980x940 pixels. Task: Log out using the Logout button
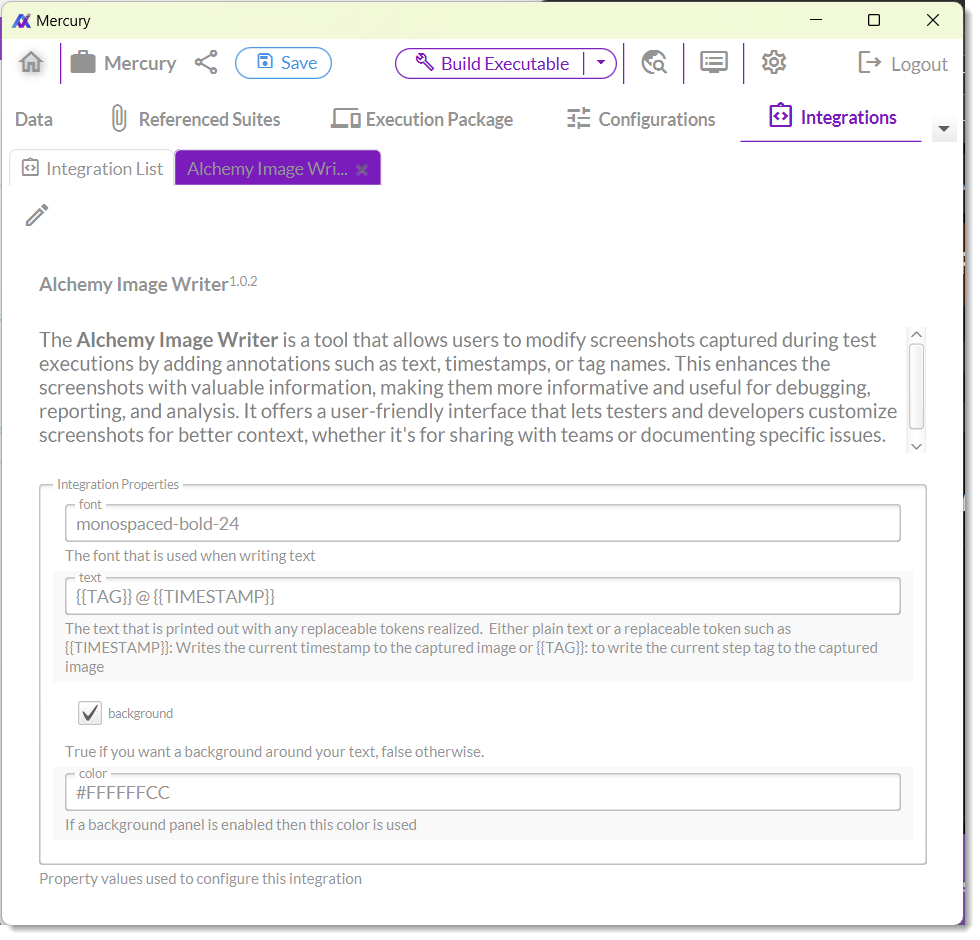[x=903, y=63]
